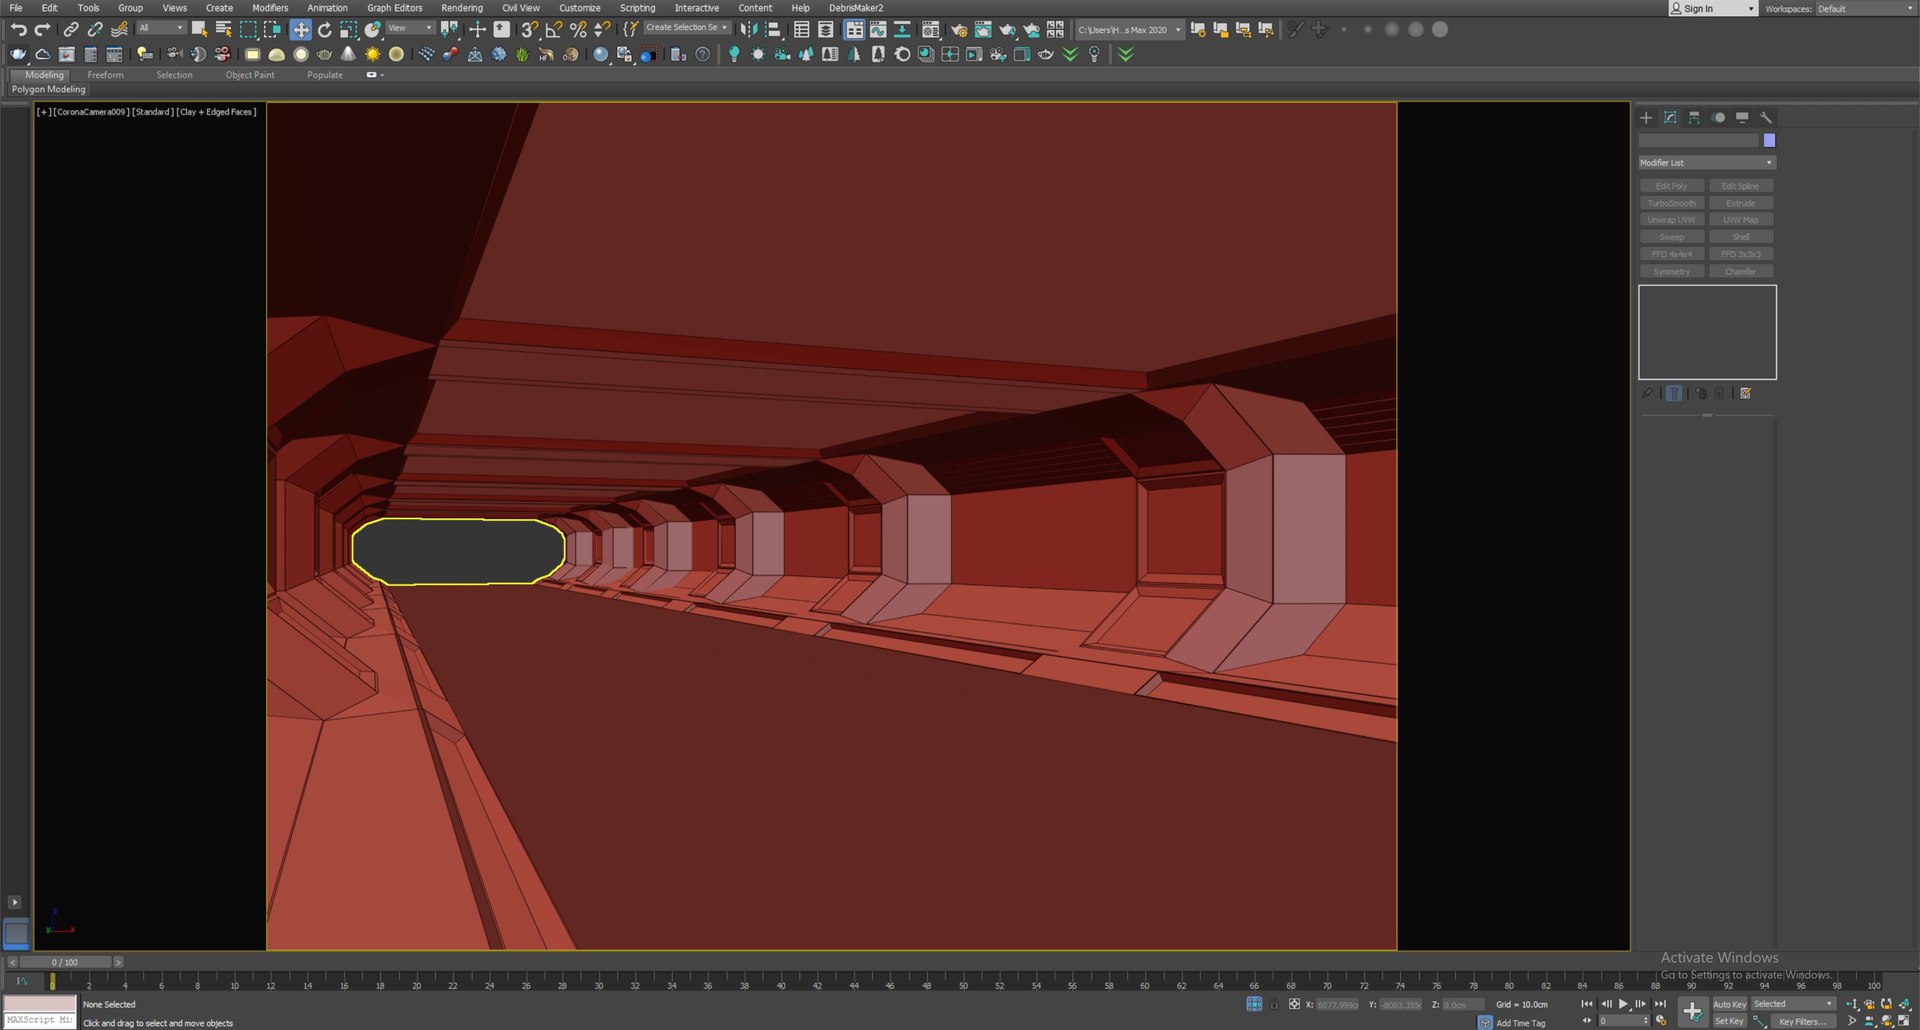This screenshot has height=1030, width=1920.
Task: Click the Select Object tool
Action: 199,29
